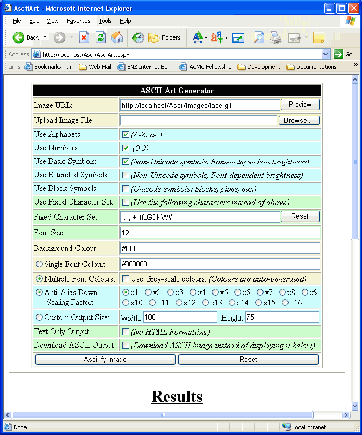
Task: Click the grey Forward arrow button
Action: (x=59, y=38)
